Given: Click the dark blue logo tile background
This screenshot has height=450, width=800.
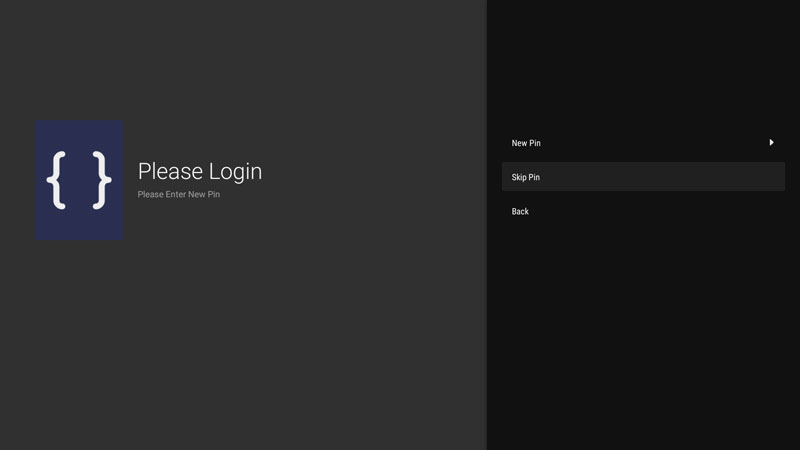Looking at the screenshot, I should 79,226.
